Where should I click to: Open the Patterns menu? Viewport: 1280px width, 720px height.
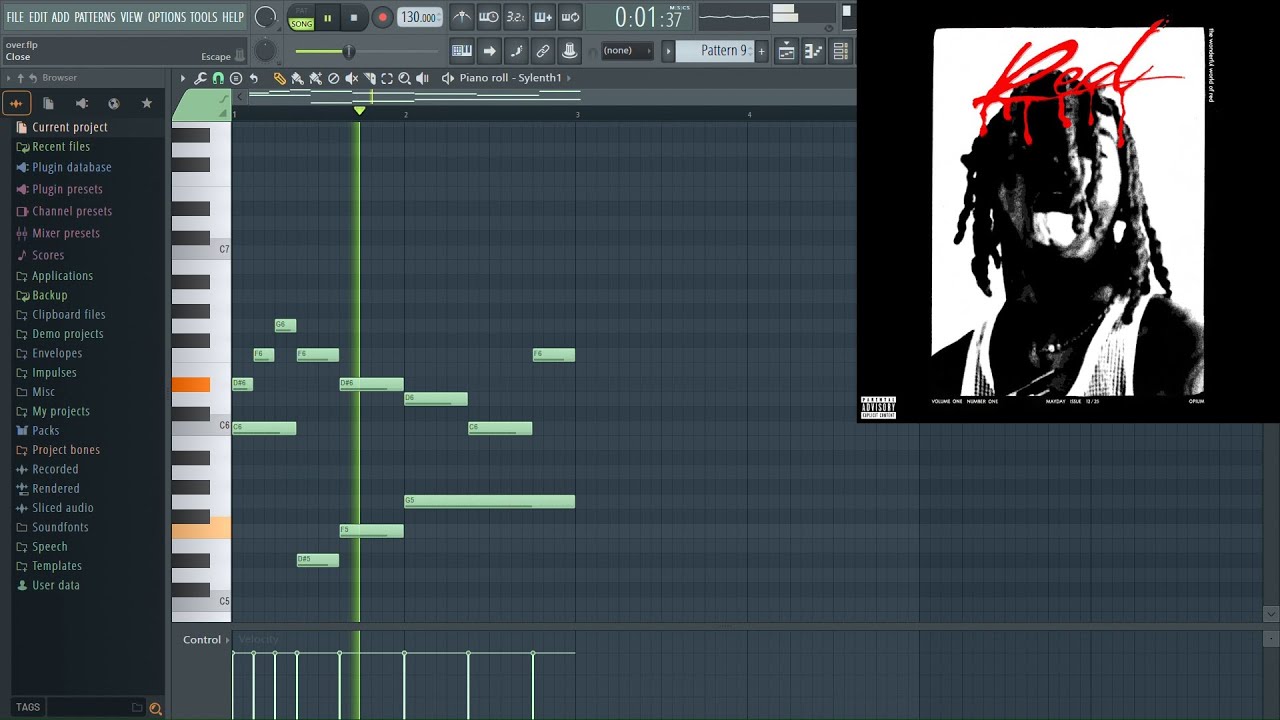95,17
